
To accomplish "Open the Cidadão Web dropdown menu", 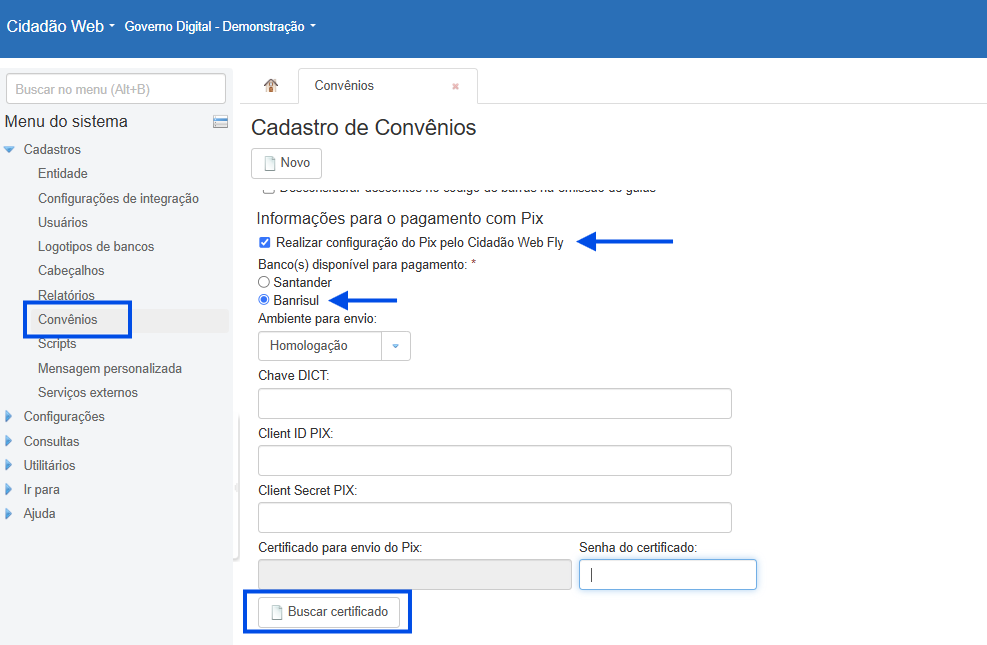I will point(60,26).
